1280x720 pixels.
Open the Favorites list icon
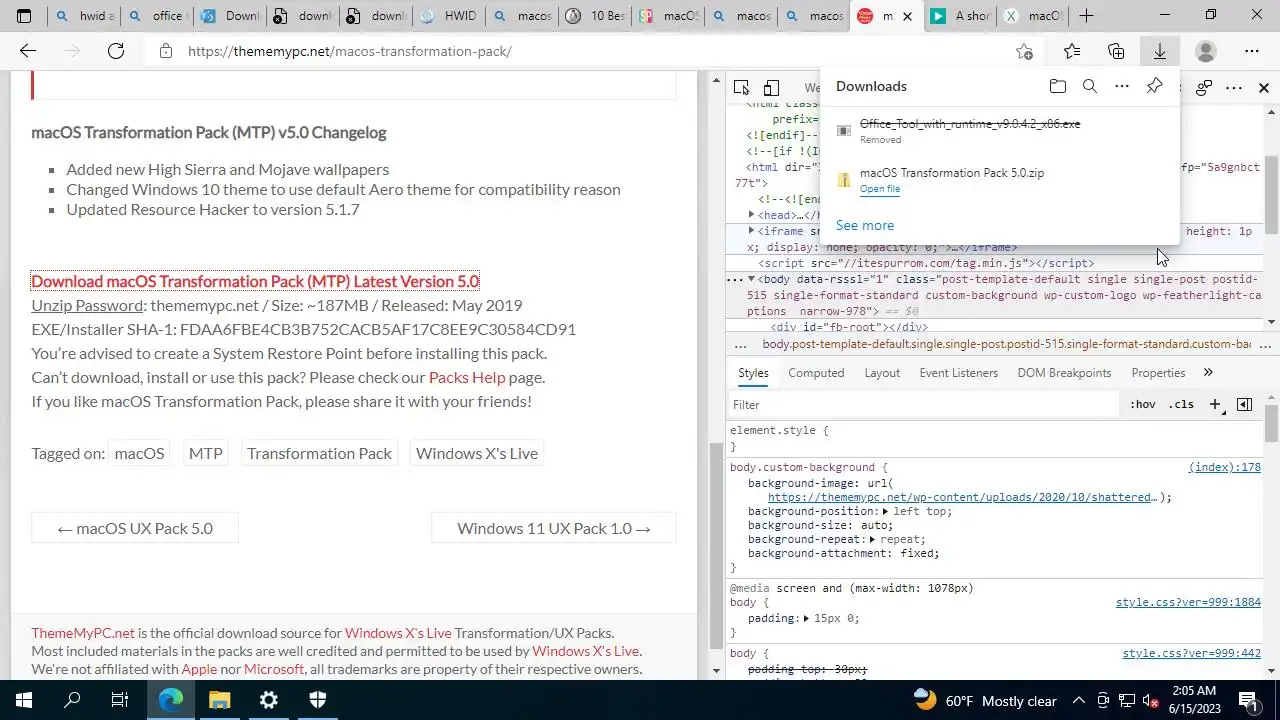pos(1072,51)
